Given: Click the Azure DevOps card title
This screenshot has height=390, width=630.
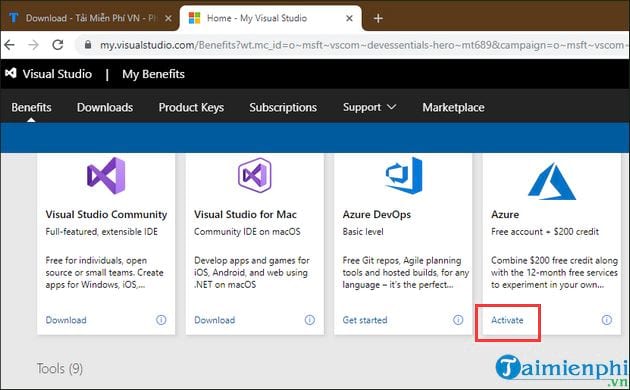Looking at the screenshot, I should (x=376, y=214).
